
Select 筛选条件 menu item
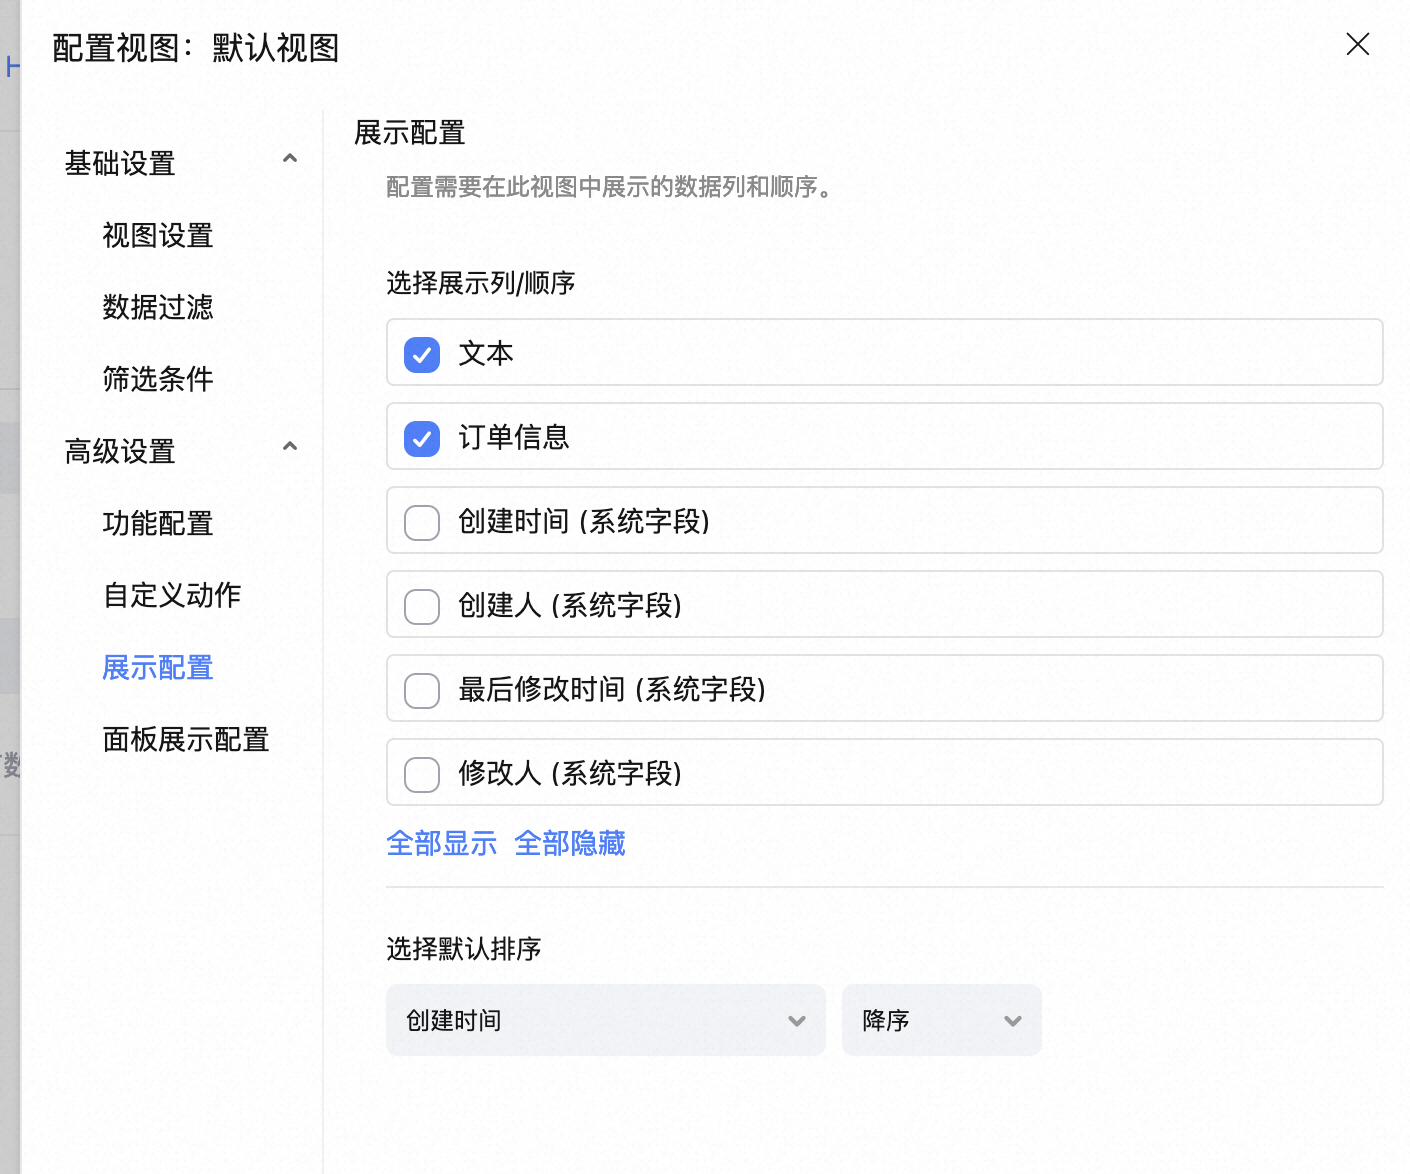coord(158,380)
